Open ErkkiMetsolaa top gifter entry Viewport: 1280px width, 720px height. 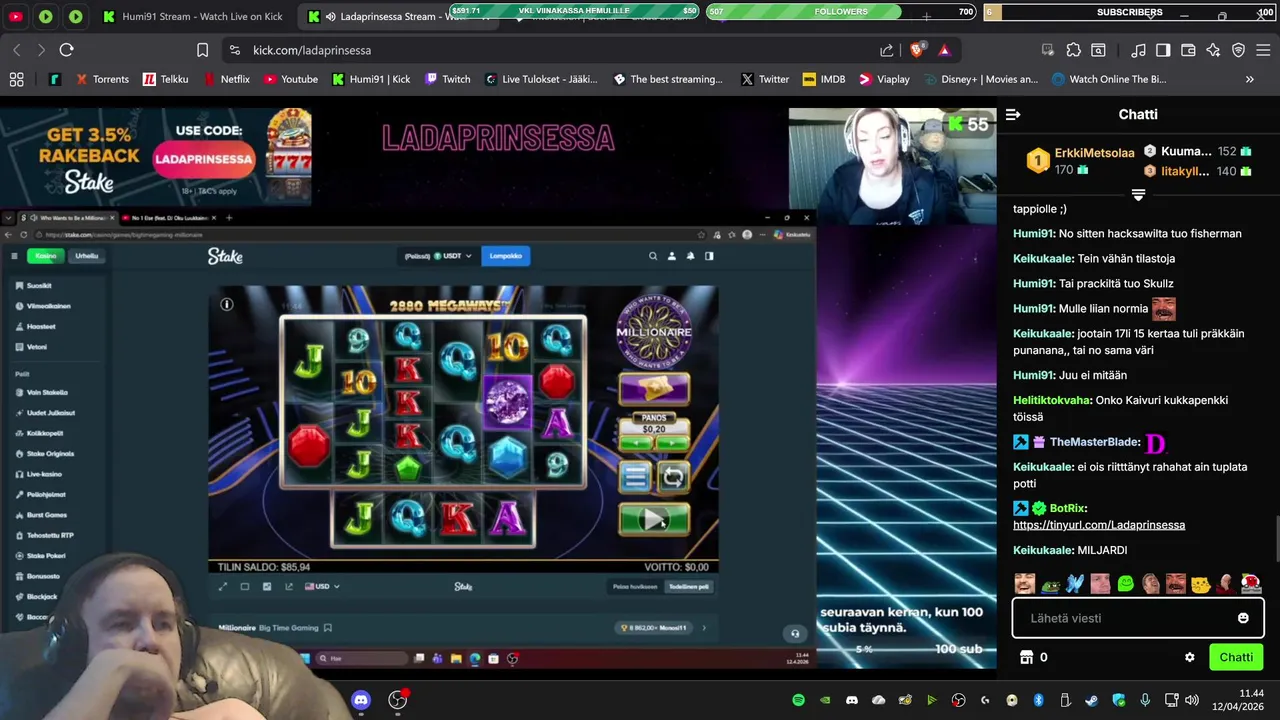[x=1082, y=161]
